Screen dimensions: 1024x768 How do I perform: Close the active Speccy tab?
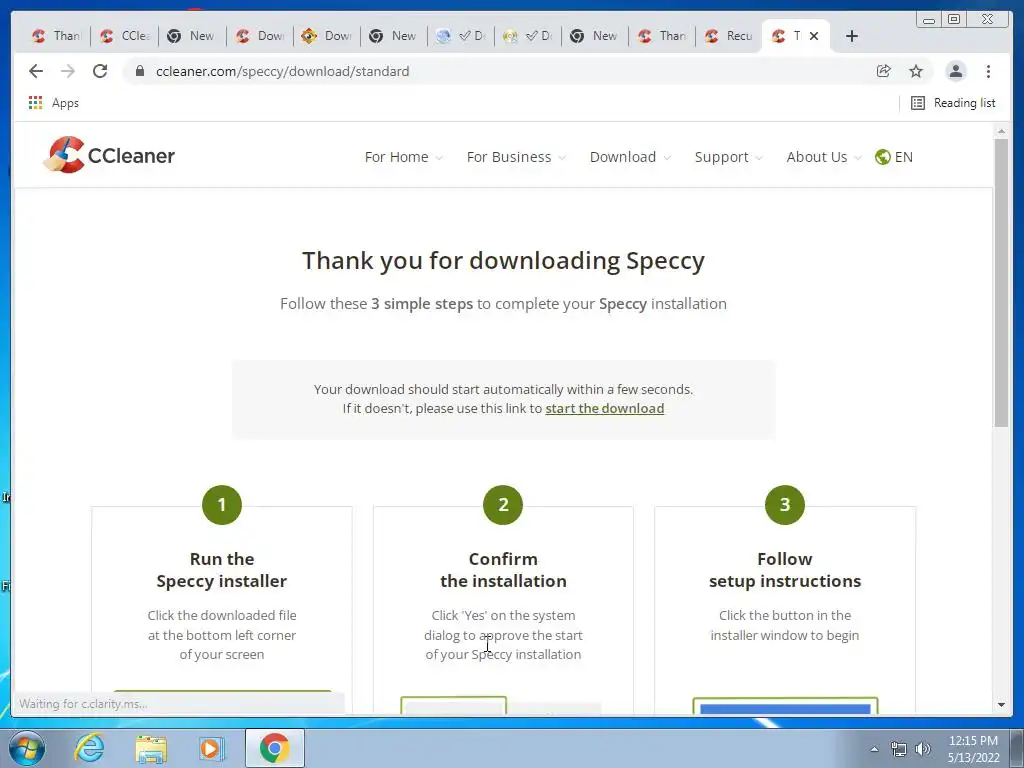coord(814,36)
